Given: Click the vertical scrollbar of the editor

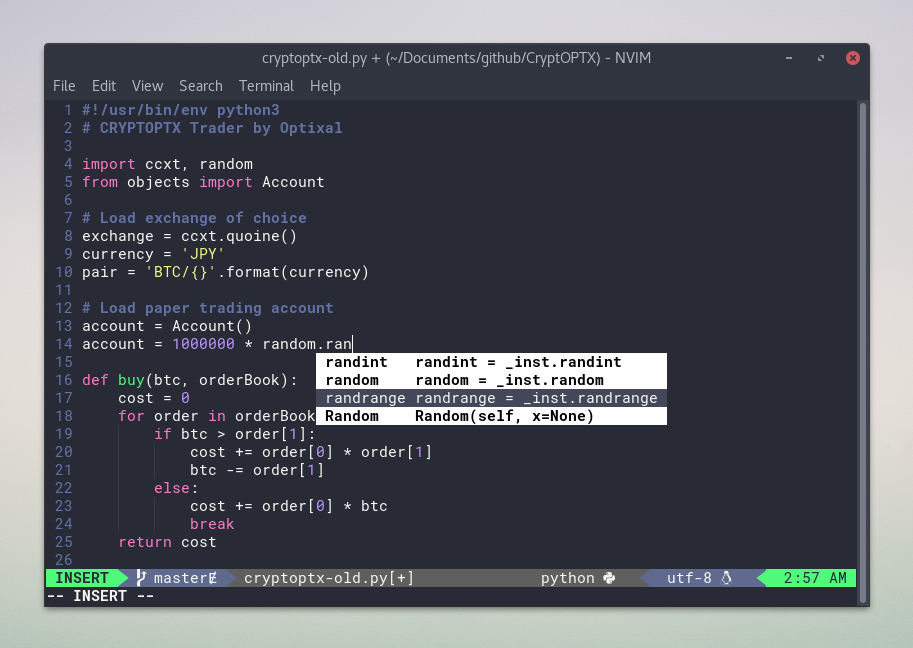Looking at the screenshot, I should [x=863, y=352].
